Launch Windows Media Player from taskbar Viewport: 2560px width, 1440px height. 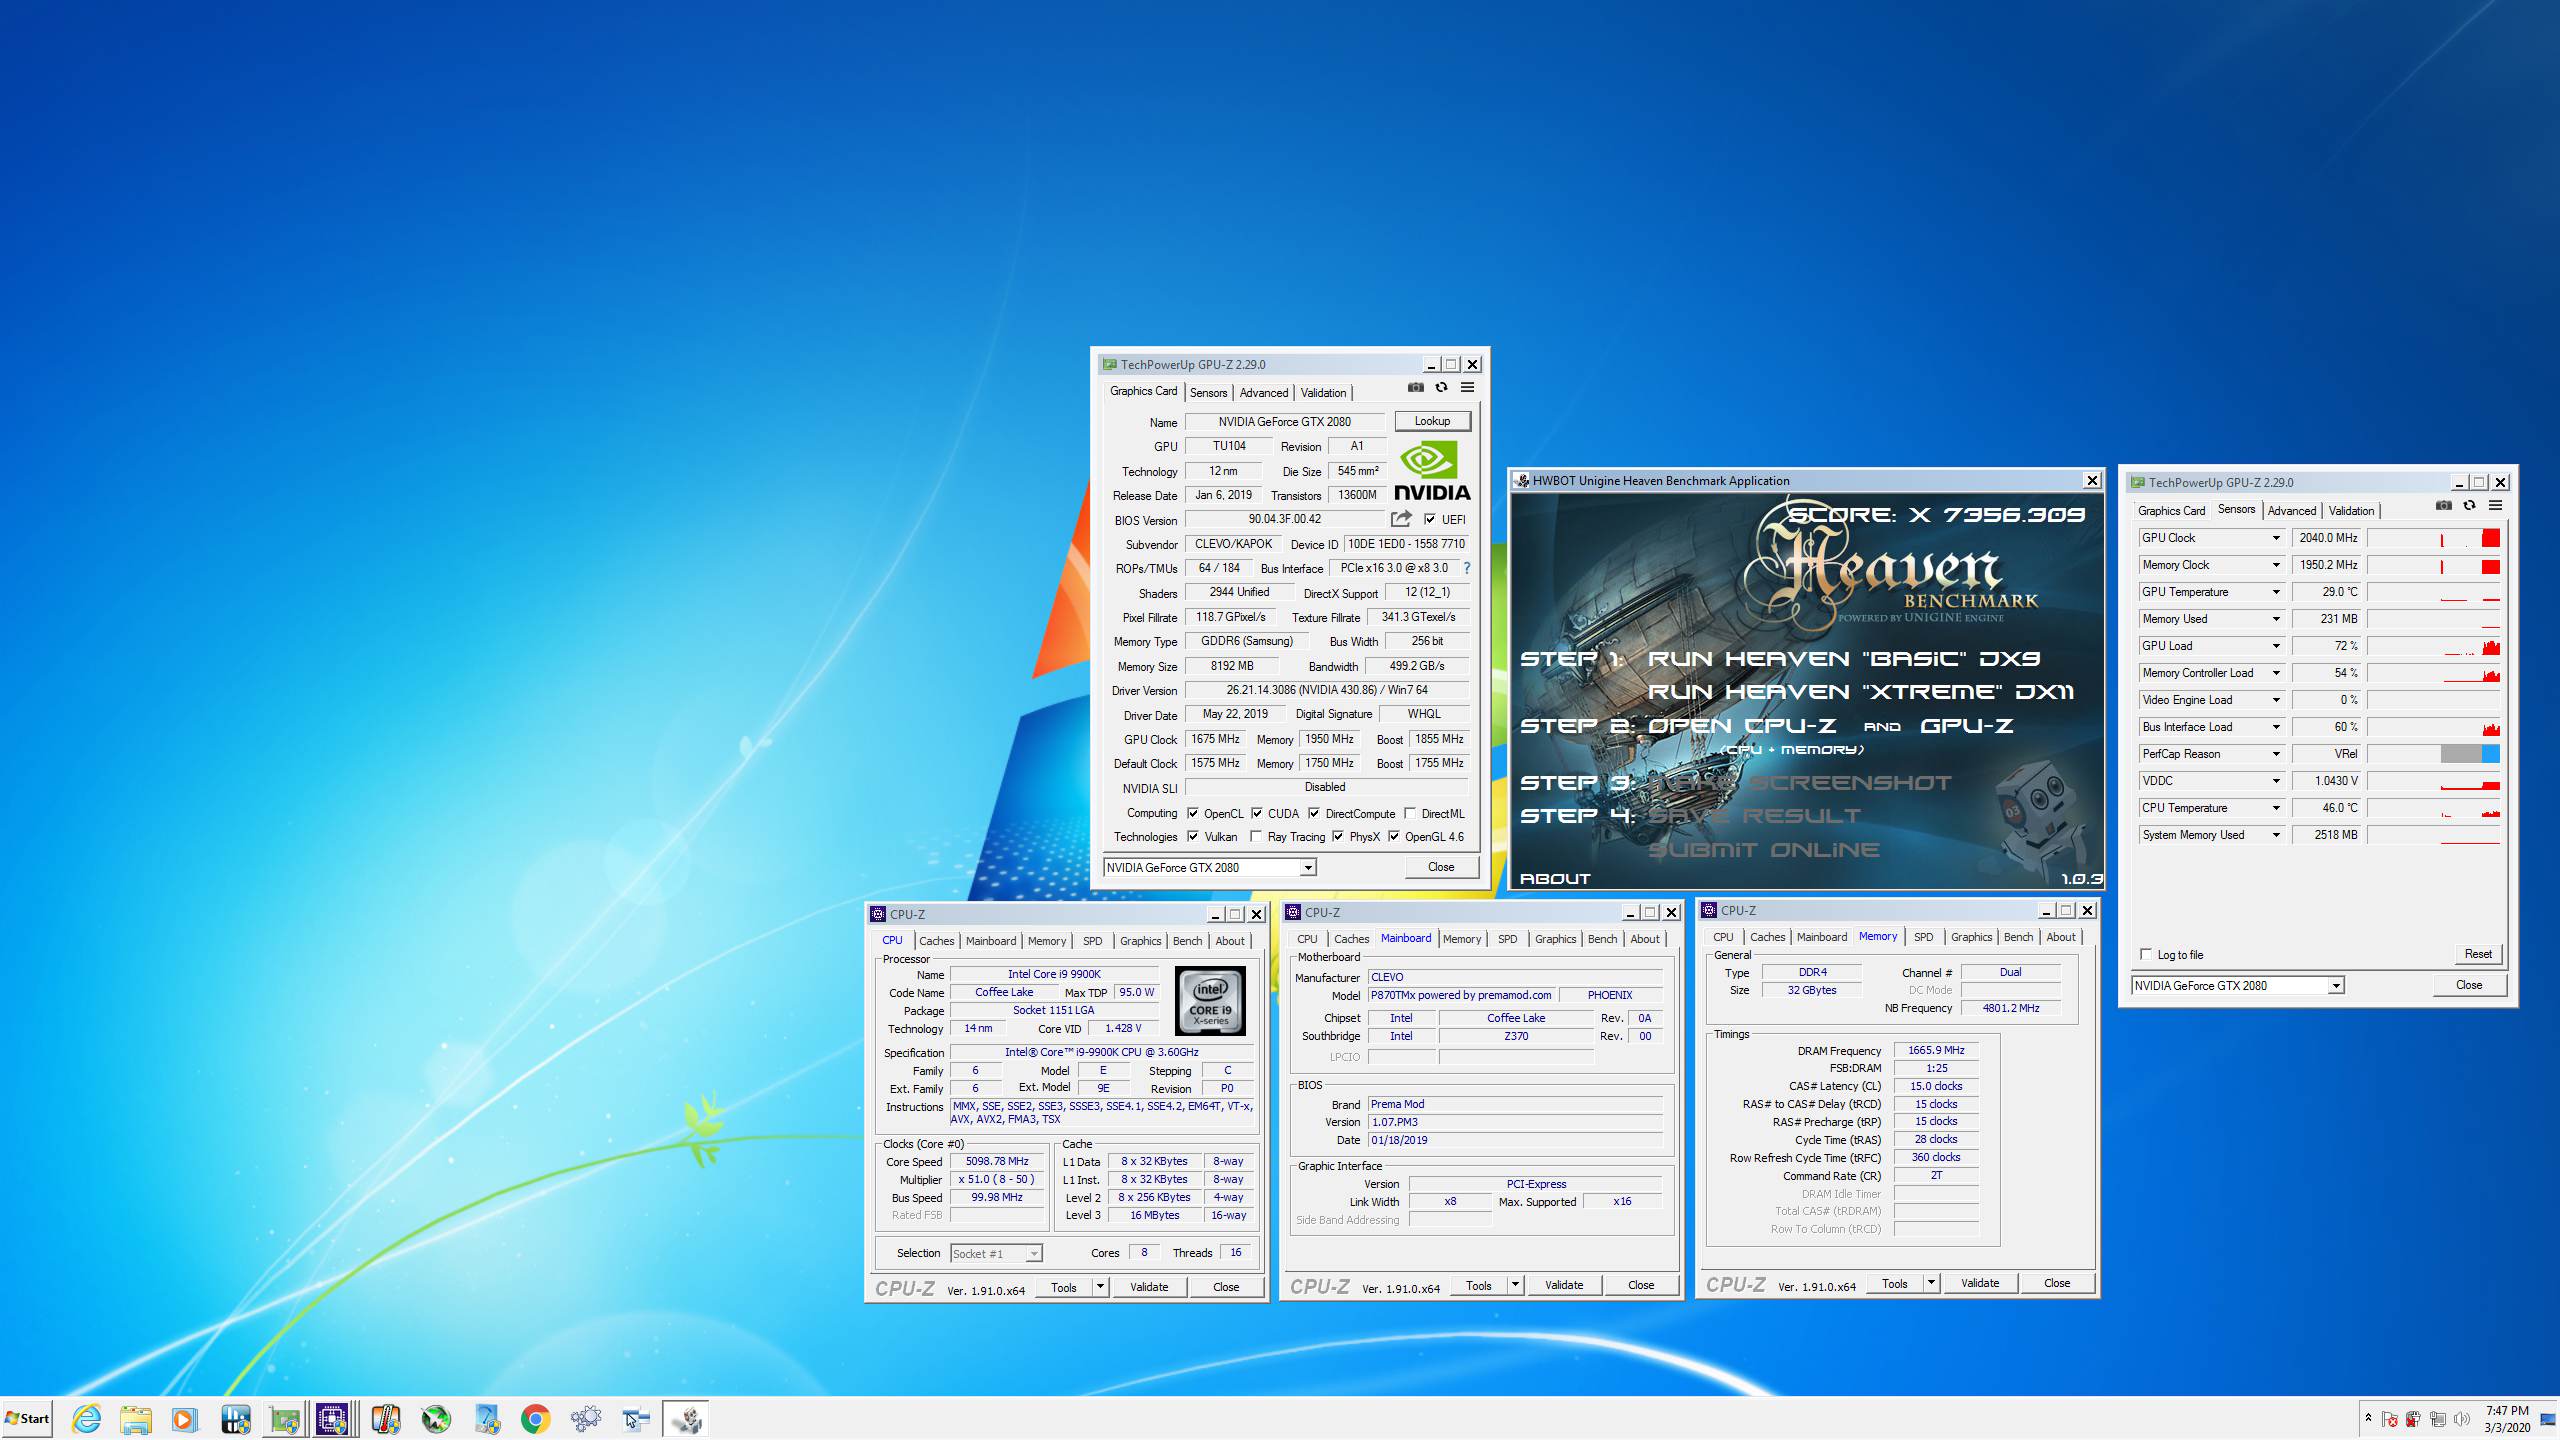(x=184, y=1418)
